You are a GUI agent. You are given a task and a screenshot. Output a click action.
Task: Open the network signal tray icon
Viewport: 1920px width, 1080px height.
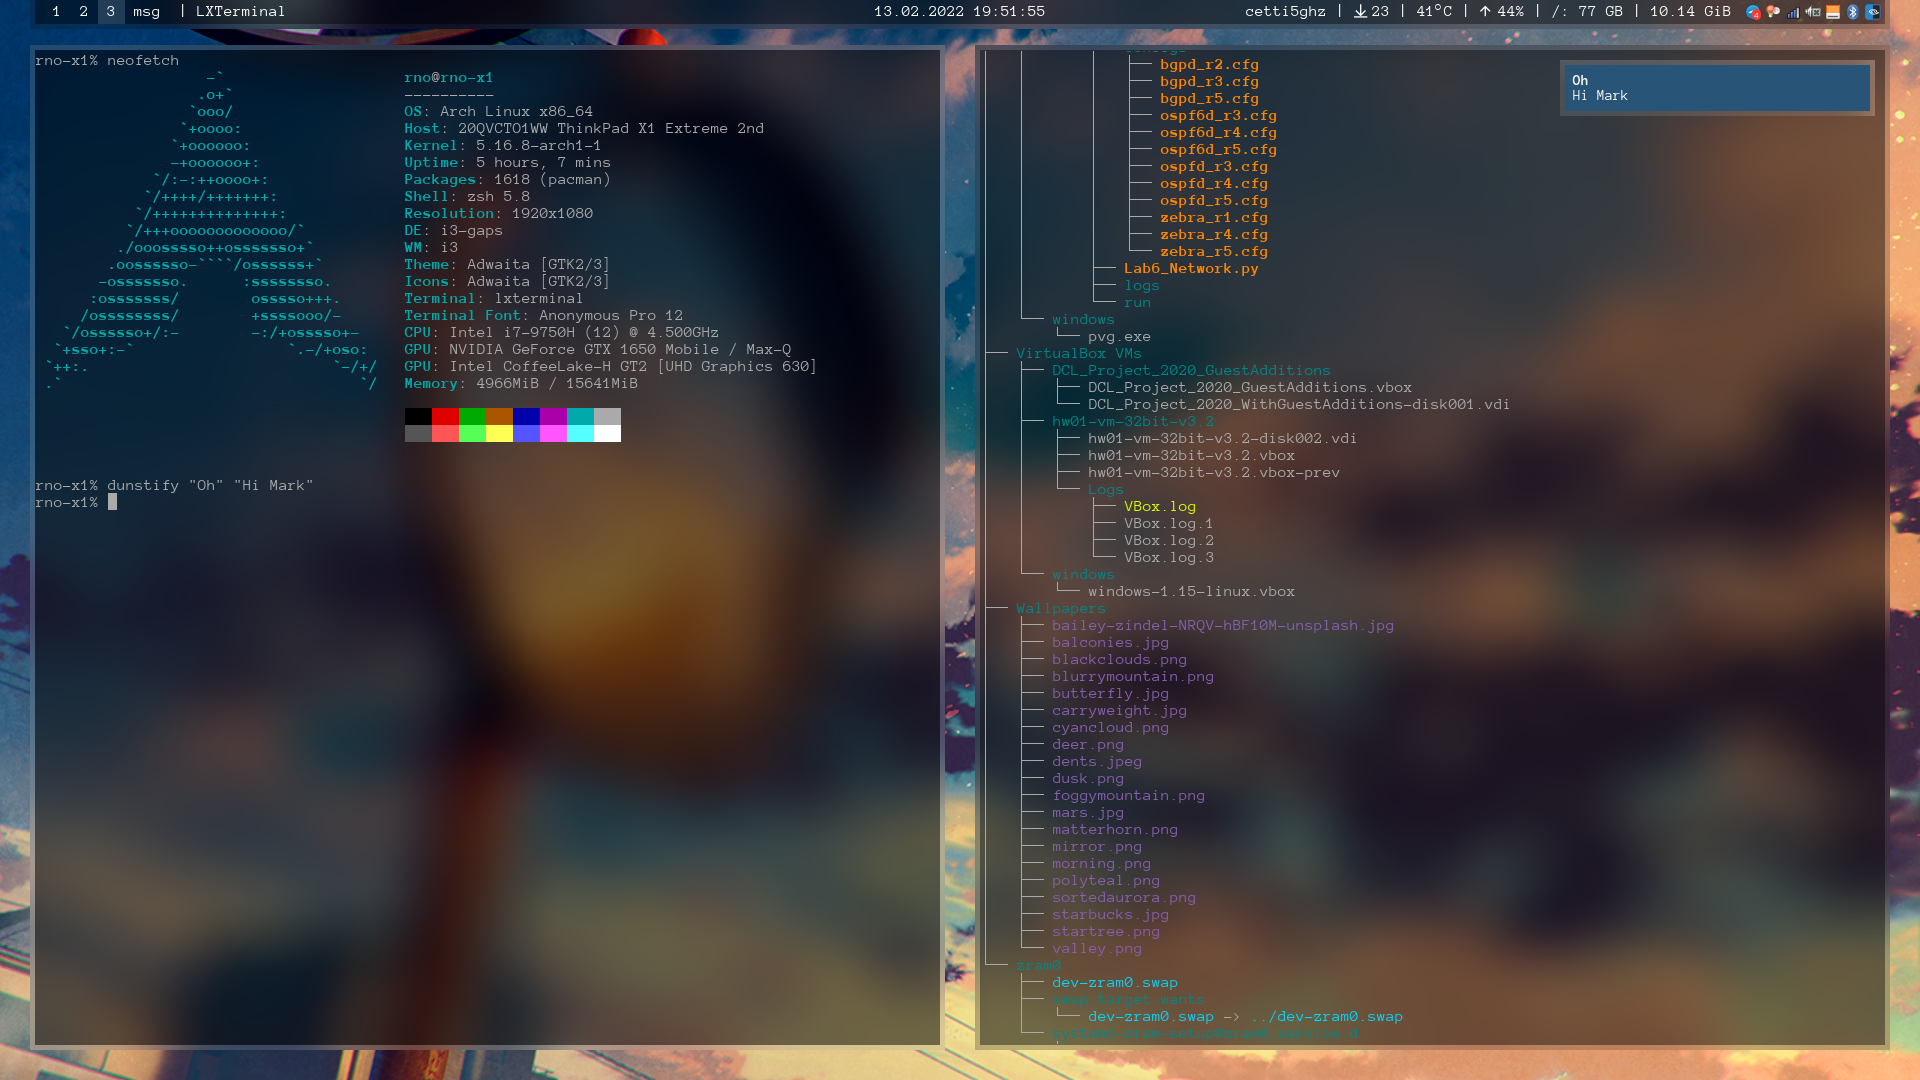coord(1793,13)
